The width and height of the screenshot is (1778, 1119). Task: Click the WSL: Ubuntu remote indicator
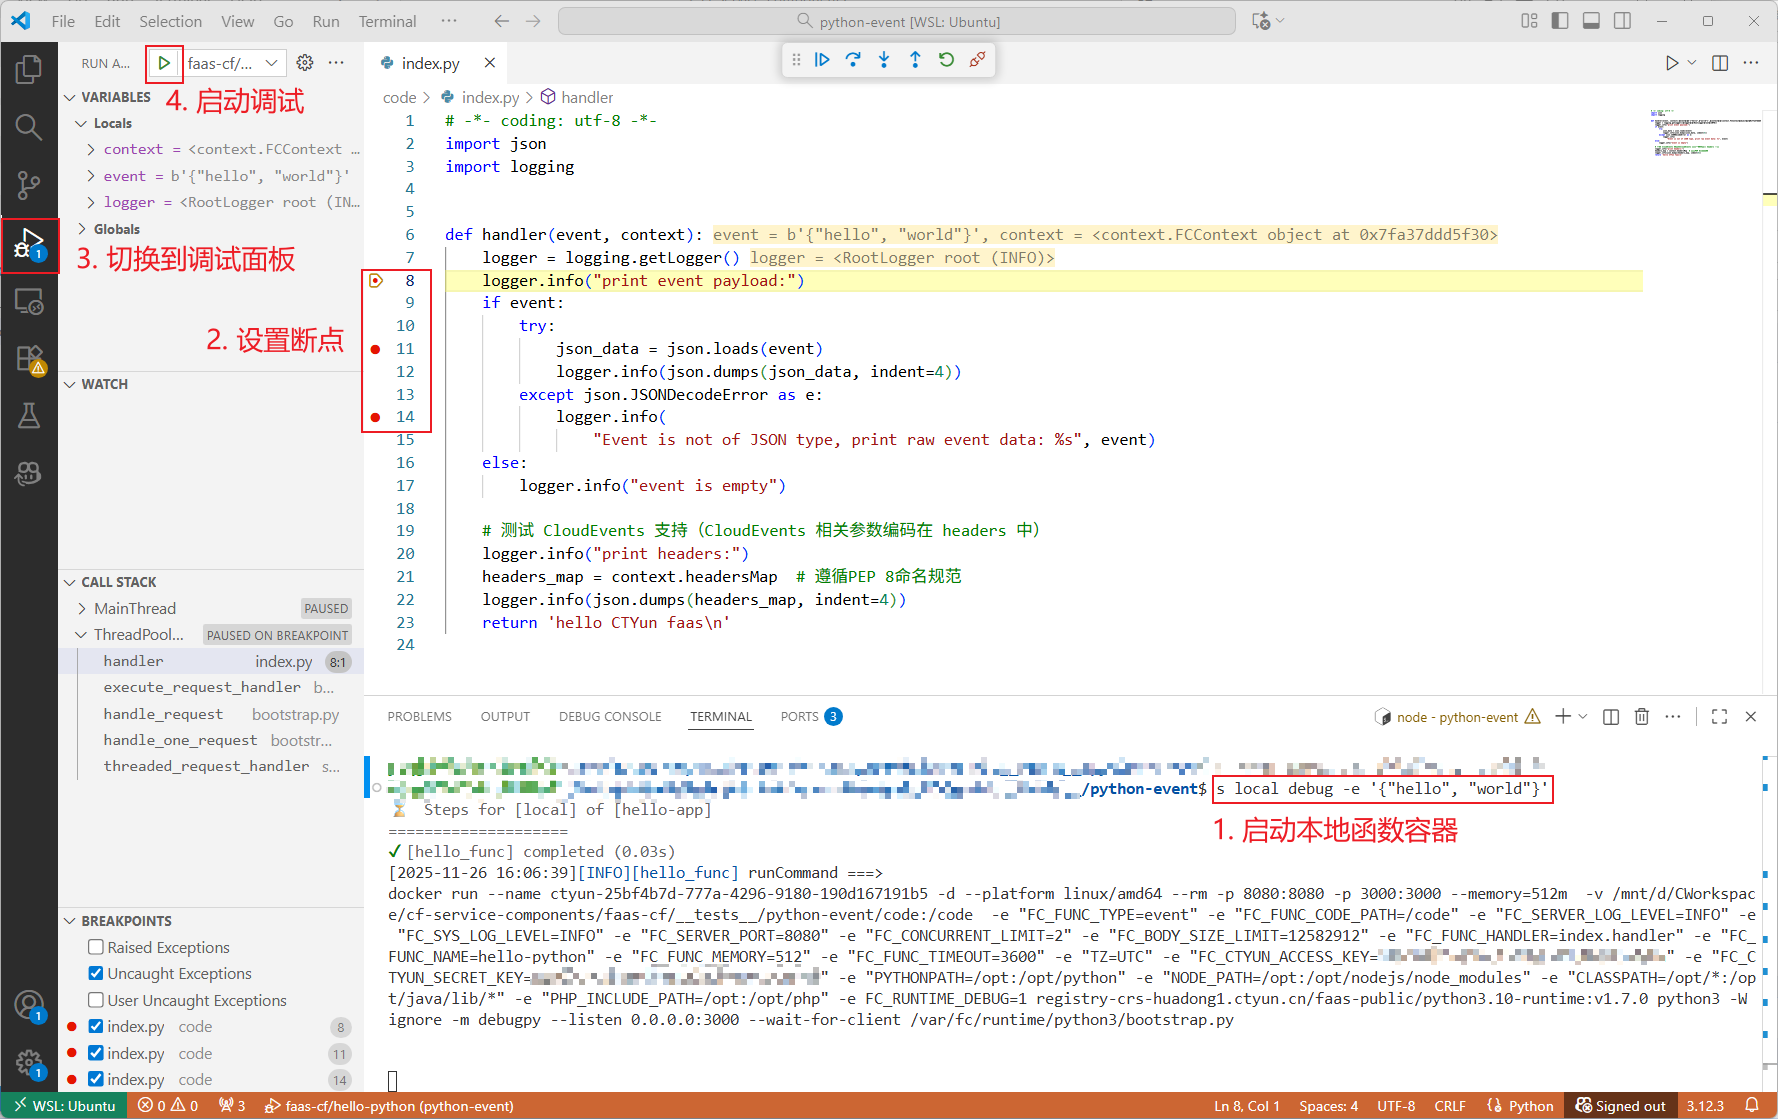pos(65,1105)
